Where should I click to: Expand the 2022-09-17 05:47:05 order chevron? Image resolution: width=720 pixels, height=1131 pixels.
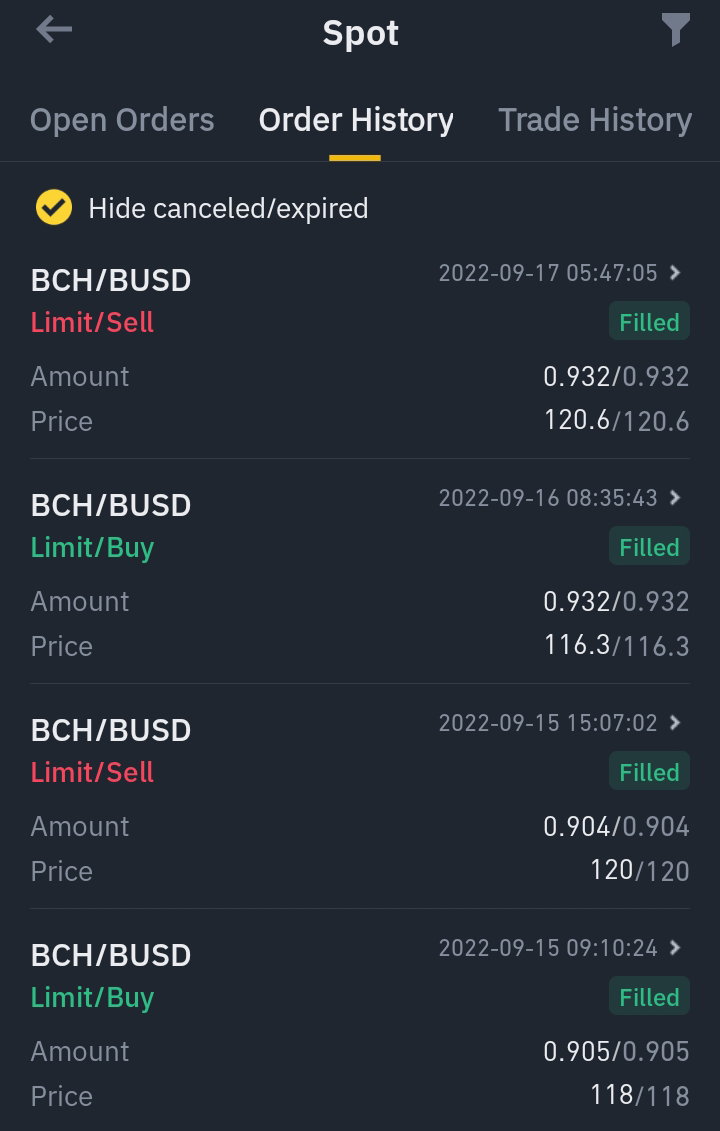675,273
